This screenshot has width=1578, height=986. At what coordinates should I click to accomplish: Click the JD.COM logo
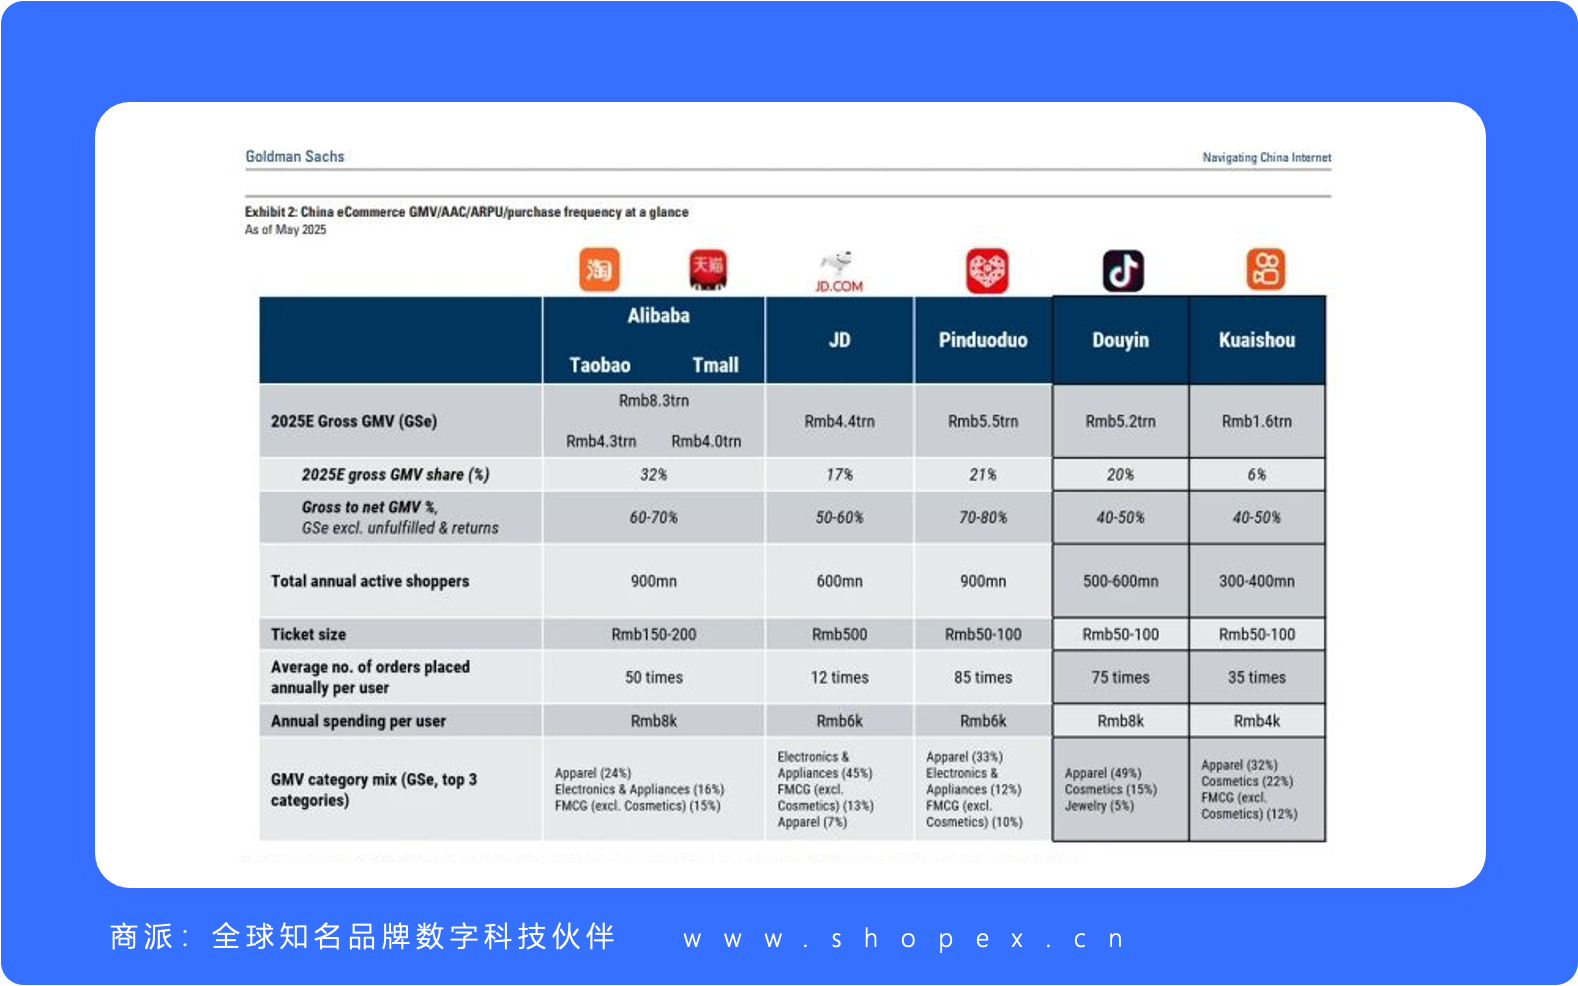pyautogui.click(x=838, y=272)
